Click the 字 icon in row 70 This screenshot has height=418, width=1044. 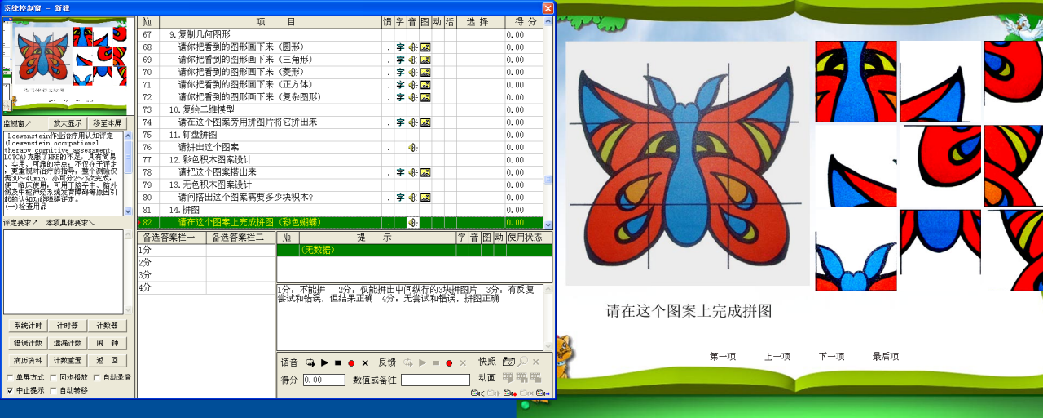click(400, 72)
